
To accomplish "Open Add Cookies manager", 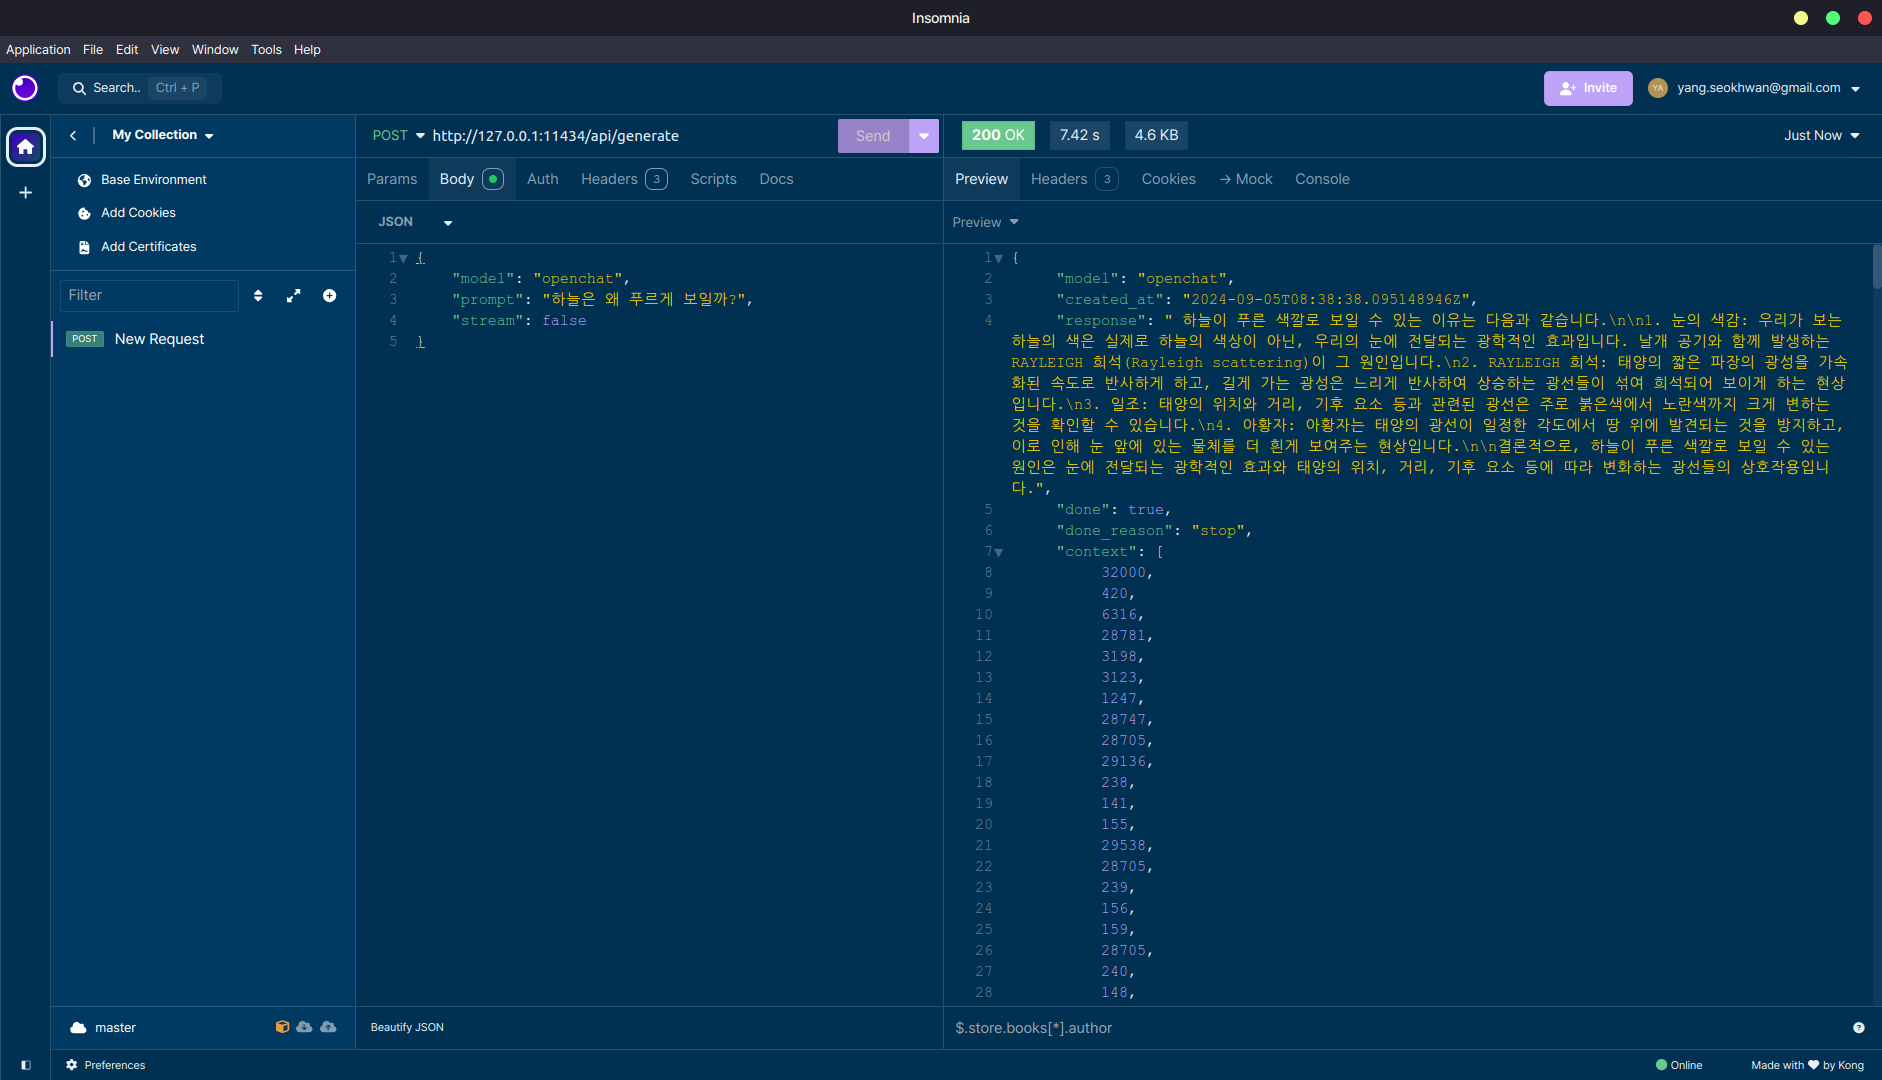I will tap(126, 213).
